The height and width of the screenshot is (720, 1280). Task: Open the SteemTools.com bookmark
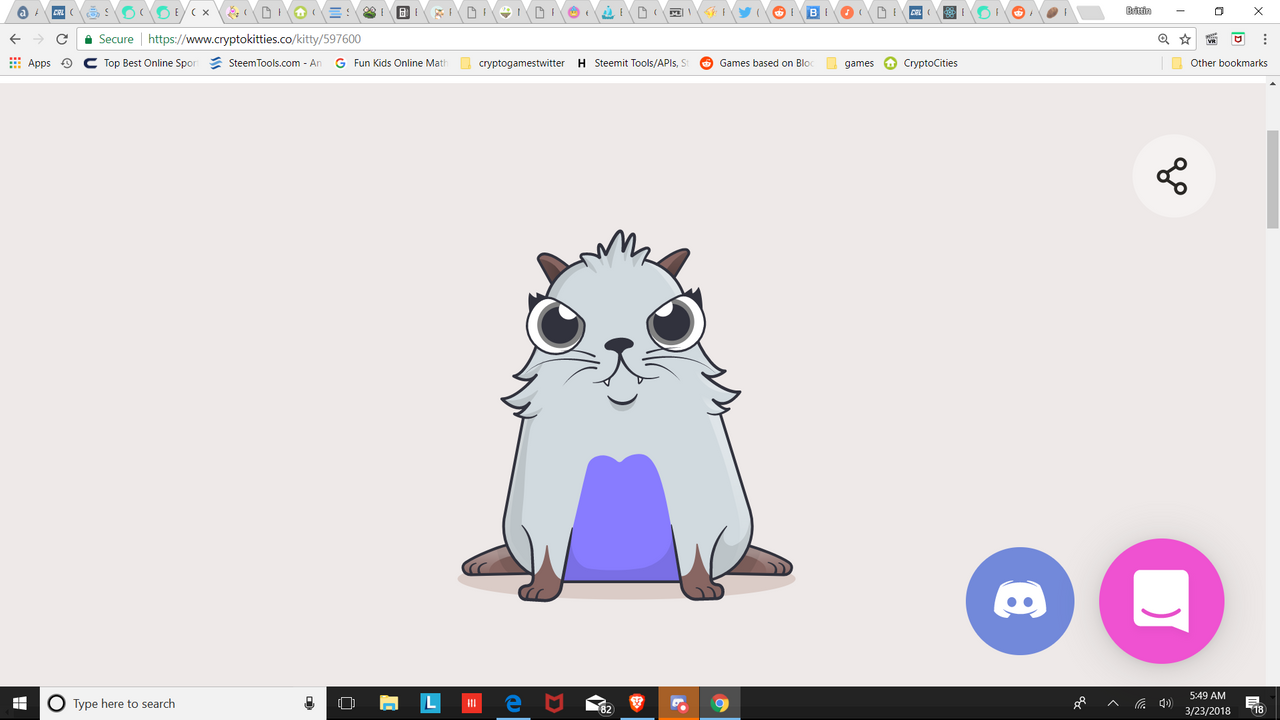[x=265, y=63]
